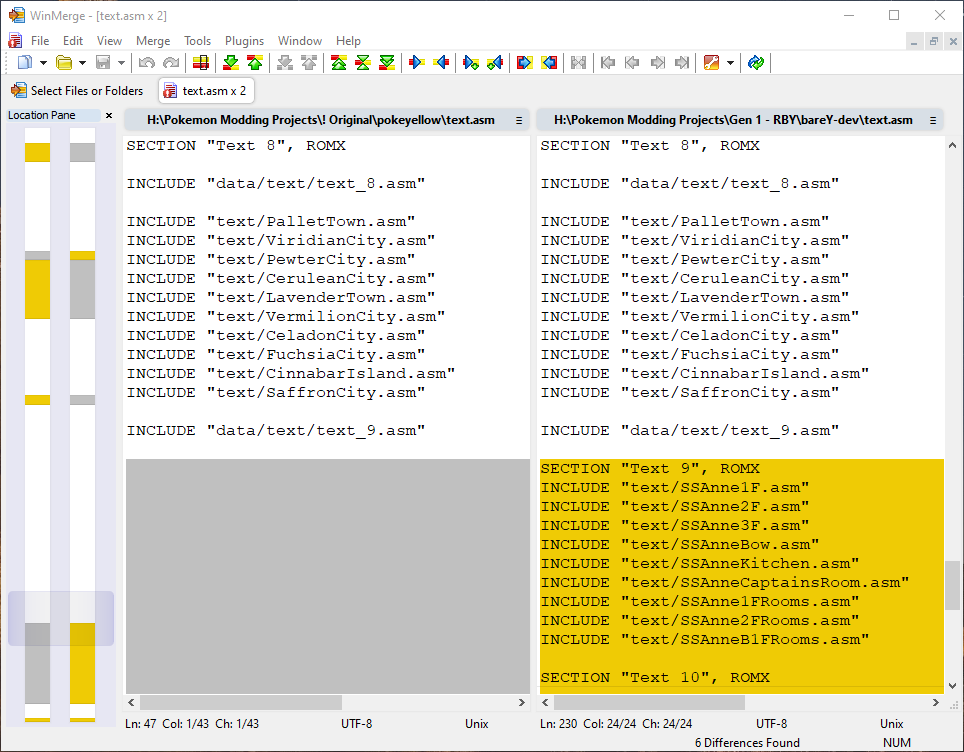
Task: Click Copy to Right blue arrow icon
Action: (x=416, y=63)
